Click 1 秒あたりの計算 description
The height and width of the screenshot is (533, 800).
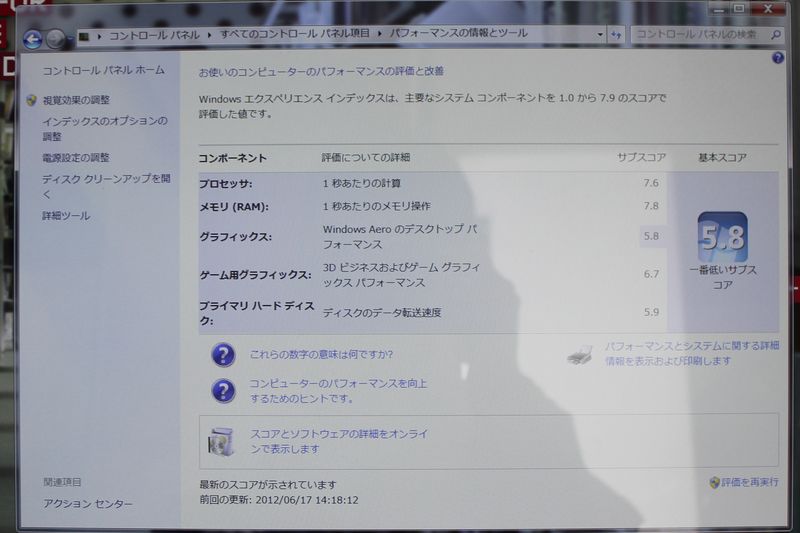(x=362, y=184)
